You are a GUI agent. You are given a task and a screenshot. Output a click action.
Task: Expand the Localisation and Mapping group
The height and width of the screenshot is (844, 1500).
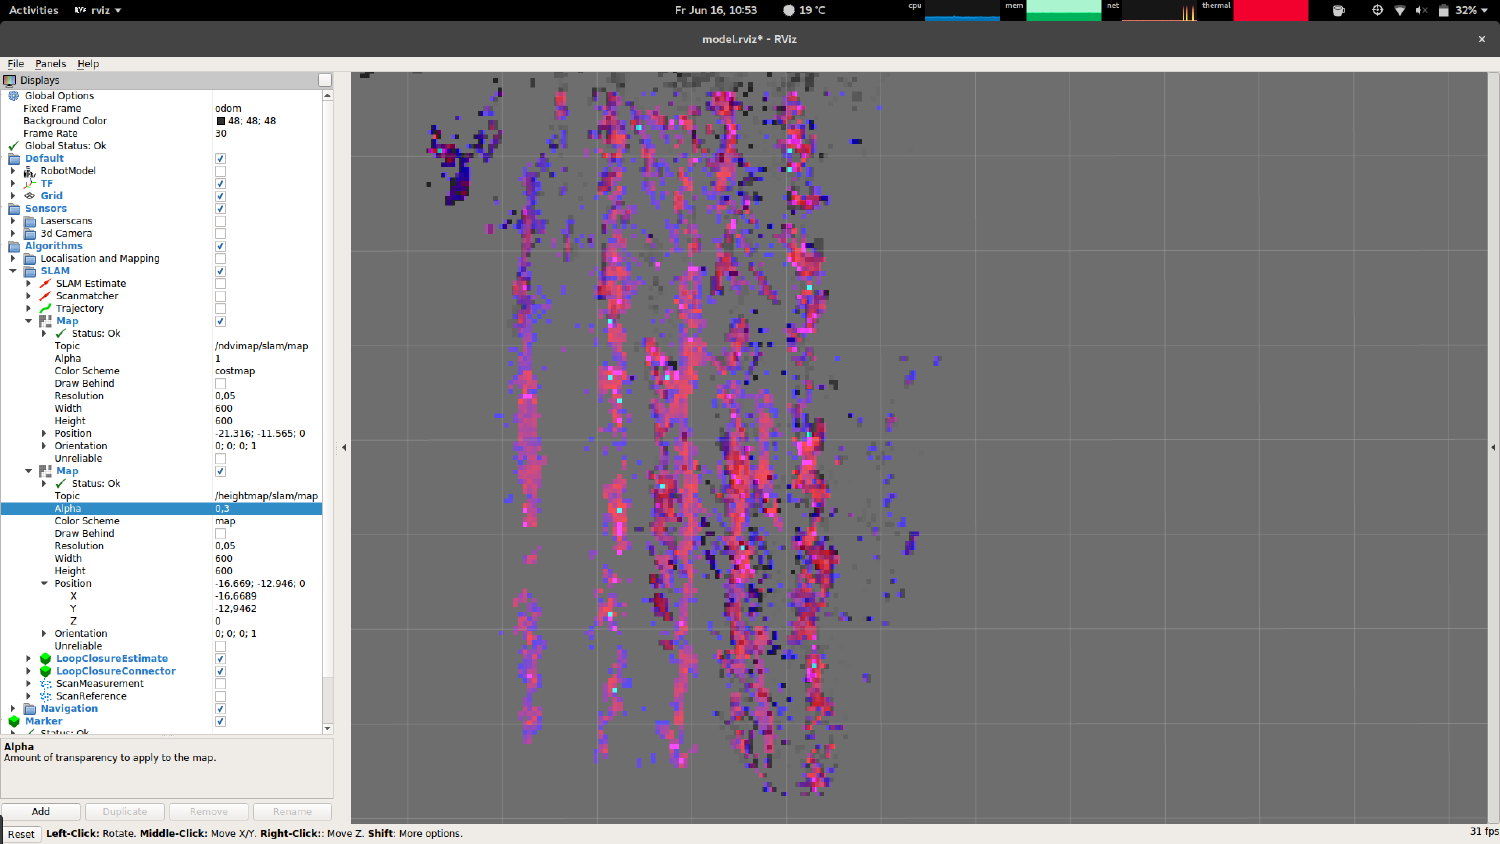(x=13, y=258)
